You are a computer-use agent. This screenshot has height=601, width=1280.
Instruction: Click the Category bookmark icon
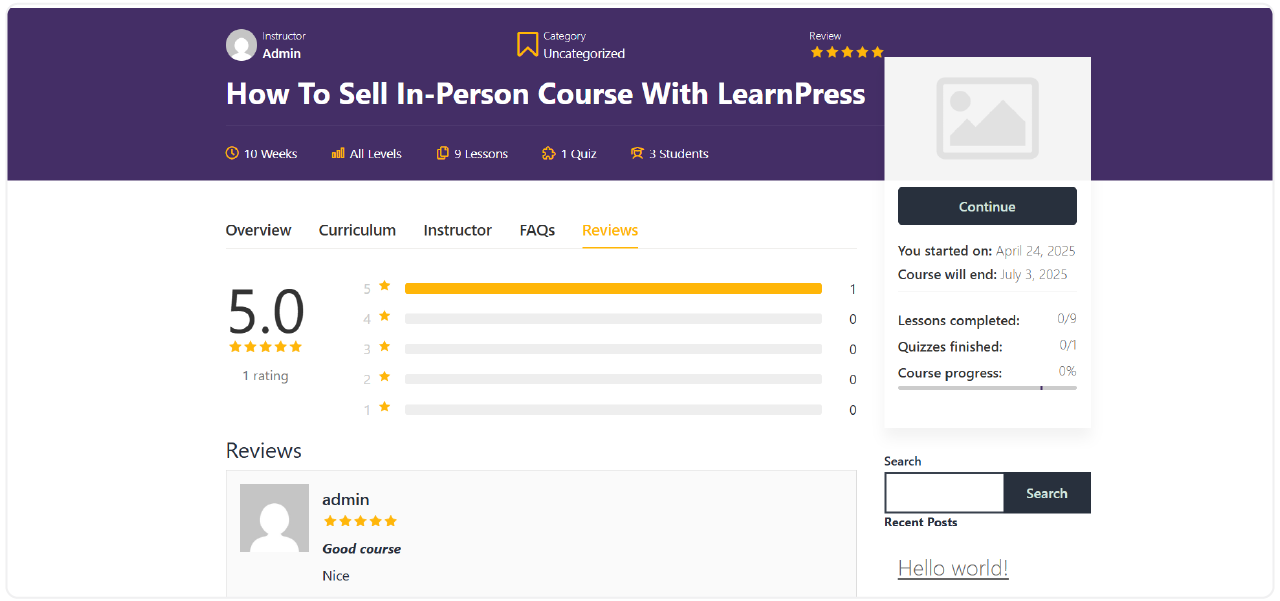tap(527, 44)
